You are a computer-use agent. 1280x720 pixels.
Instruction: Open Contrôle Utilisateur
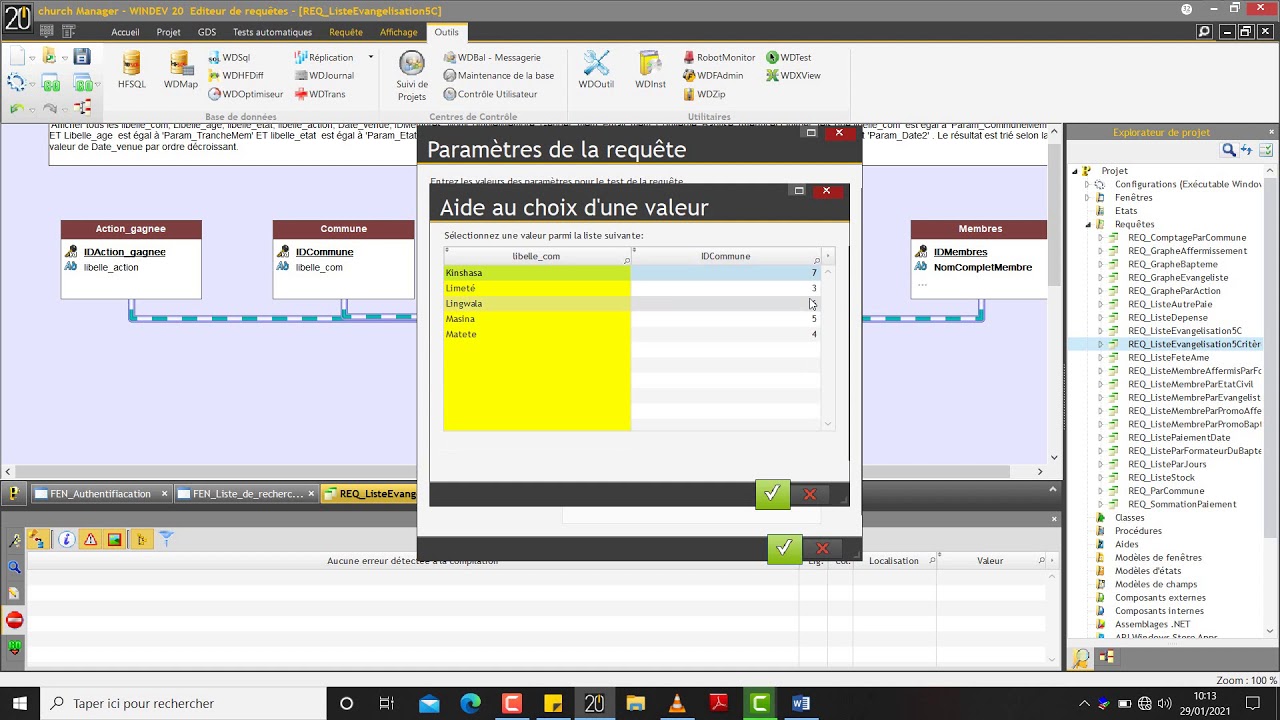490,94
